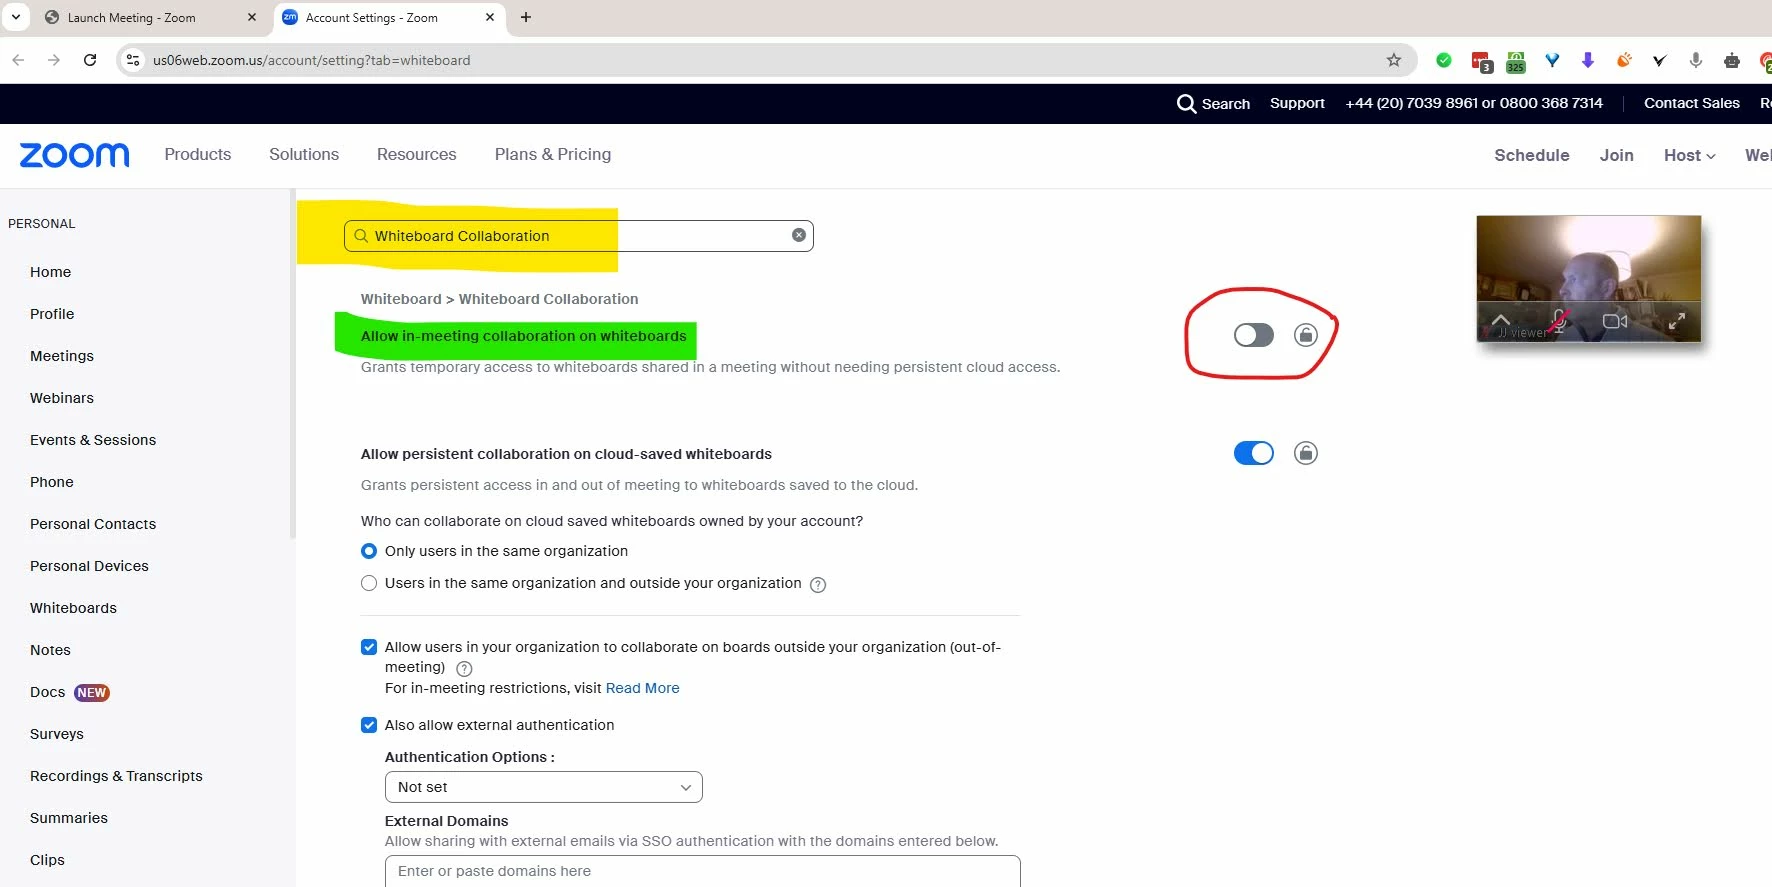Image resolution: width=1772 pixels, height=887 pixels.
Task: Click the browser forward arrow
Action: pyautogui.click(x=54, y=60)
